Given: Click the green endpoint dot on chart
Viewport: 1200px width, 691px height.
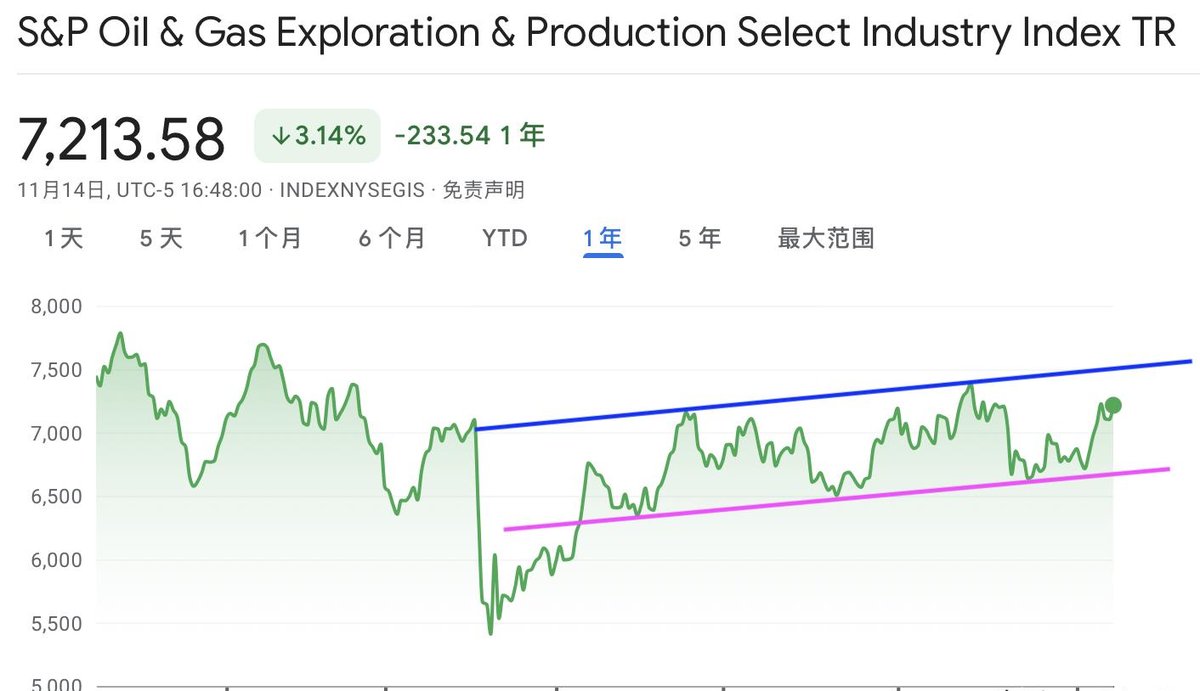Looking at the screenshot, I should (x=1112, y=406).
